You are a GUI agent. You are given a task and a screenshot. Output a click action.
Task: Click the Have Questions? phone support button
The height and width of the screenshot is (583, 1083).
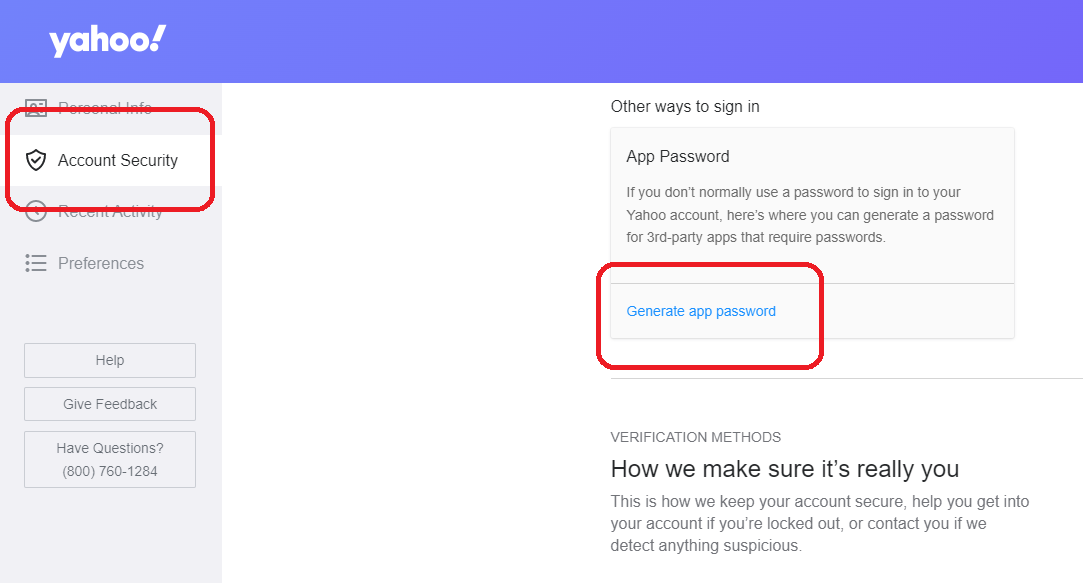[110, 459]
